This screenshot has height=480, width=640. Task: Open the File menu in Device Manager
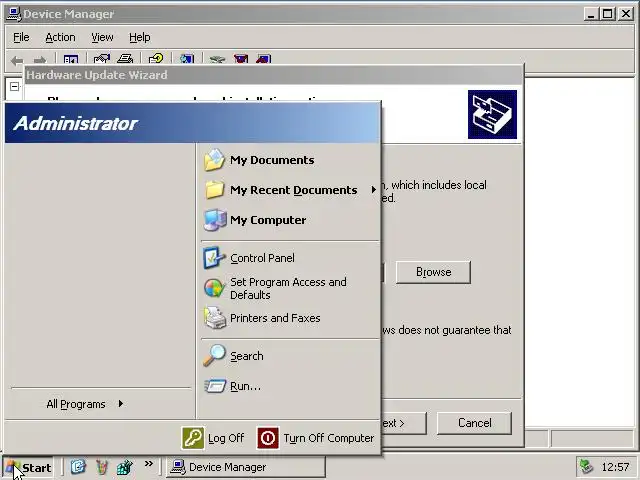coord(21,37)
